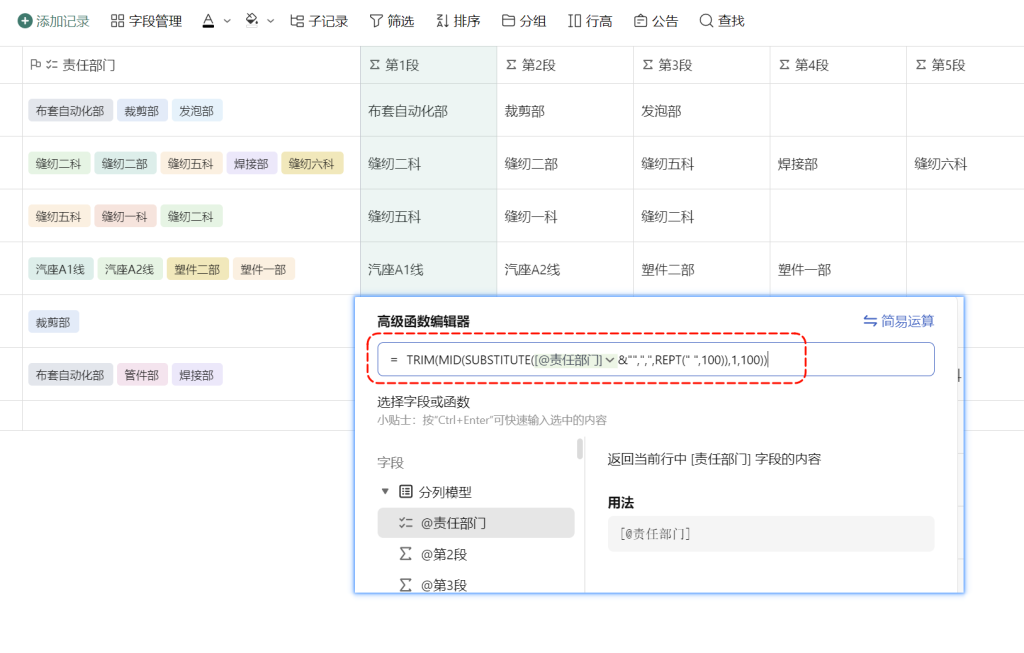Select the 第5段 column header
The image size is (1024, 653).
tap(965, 65)
